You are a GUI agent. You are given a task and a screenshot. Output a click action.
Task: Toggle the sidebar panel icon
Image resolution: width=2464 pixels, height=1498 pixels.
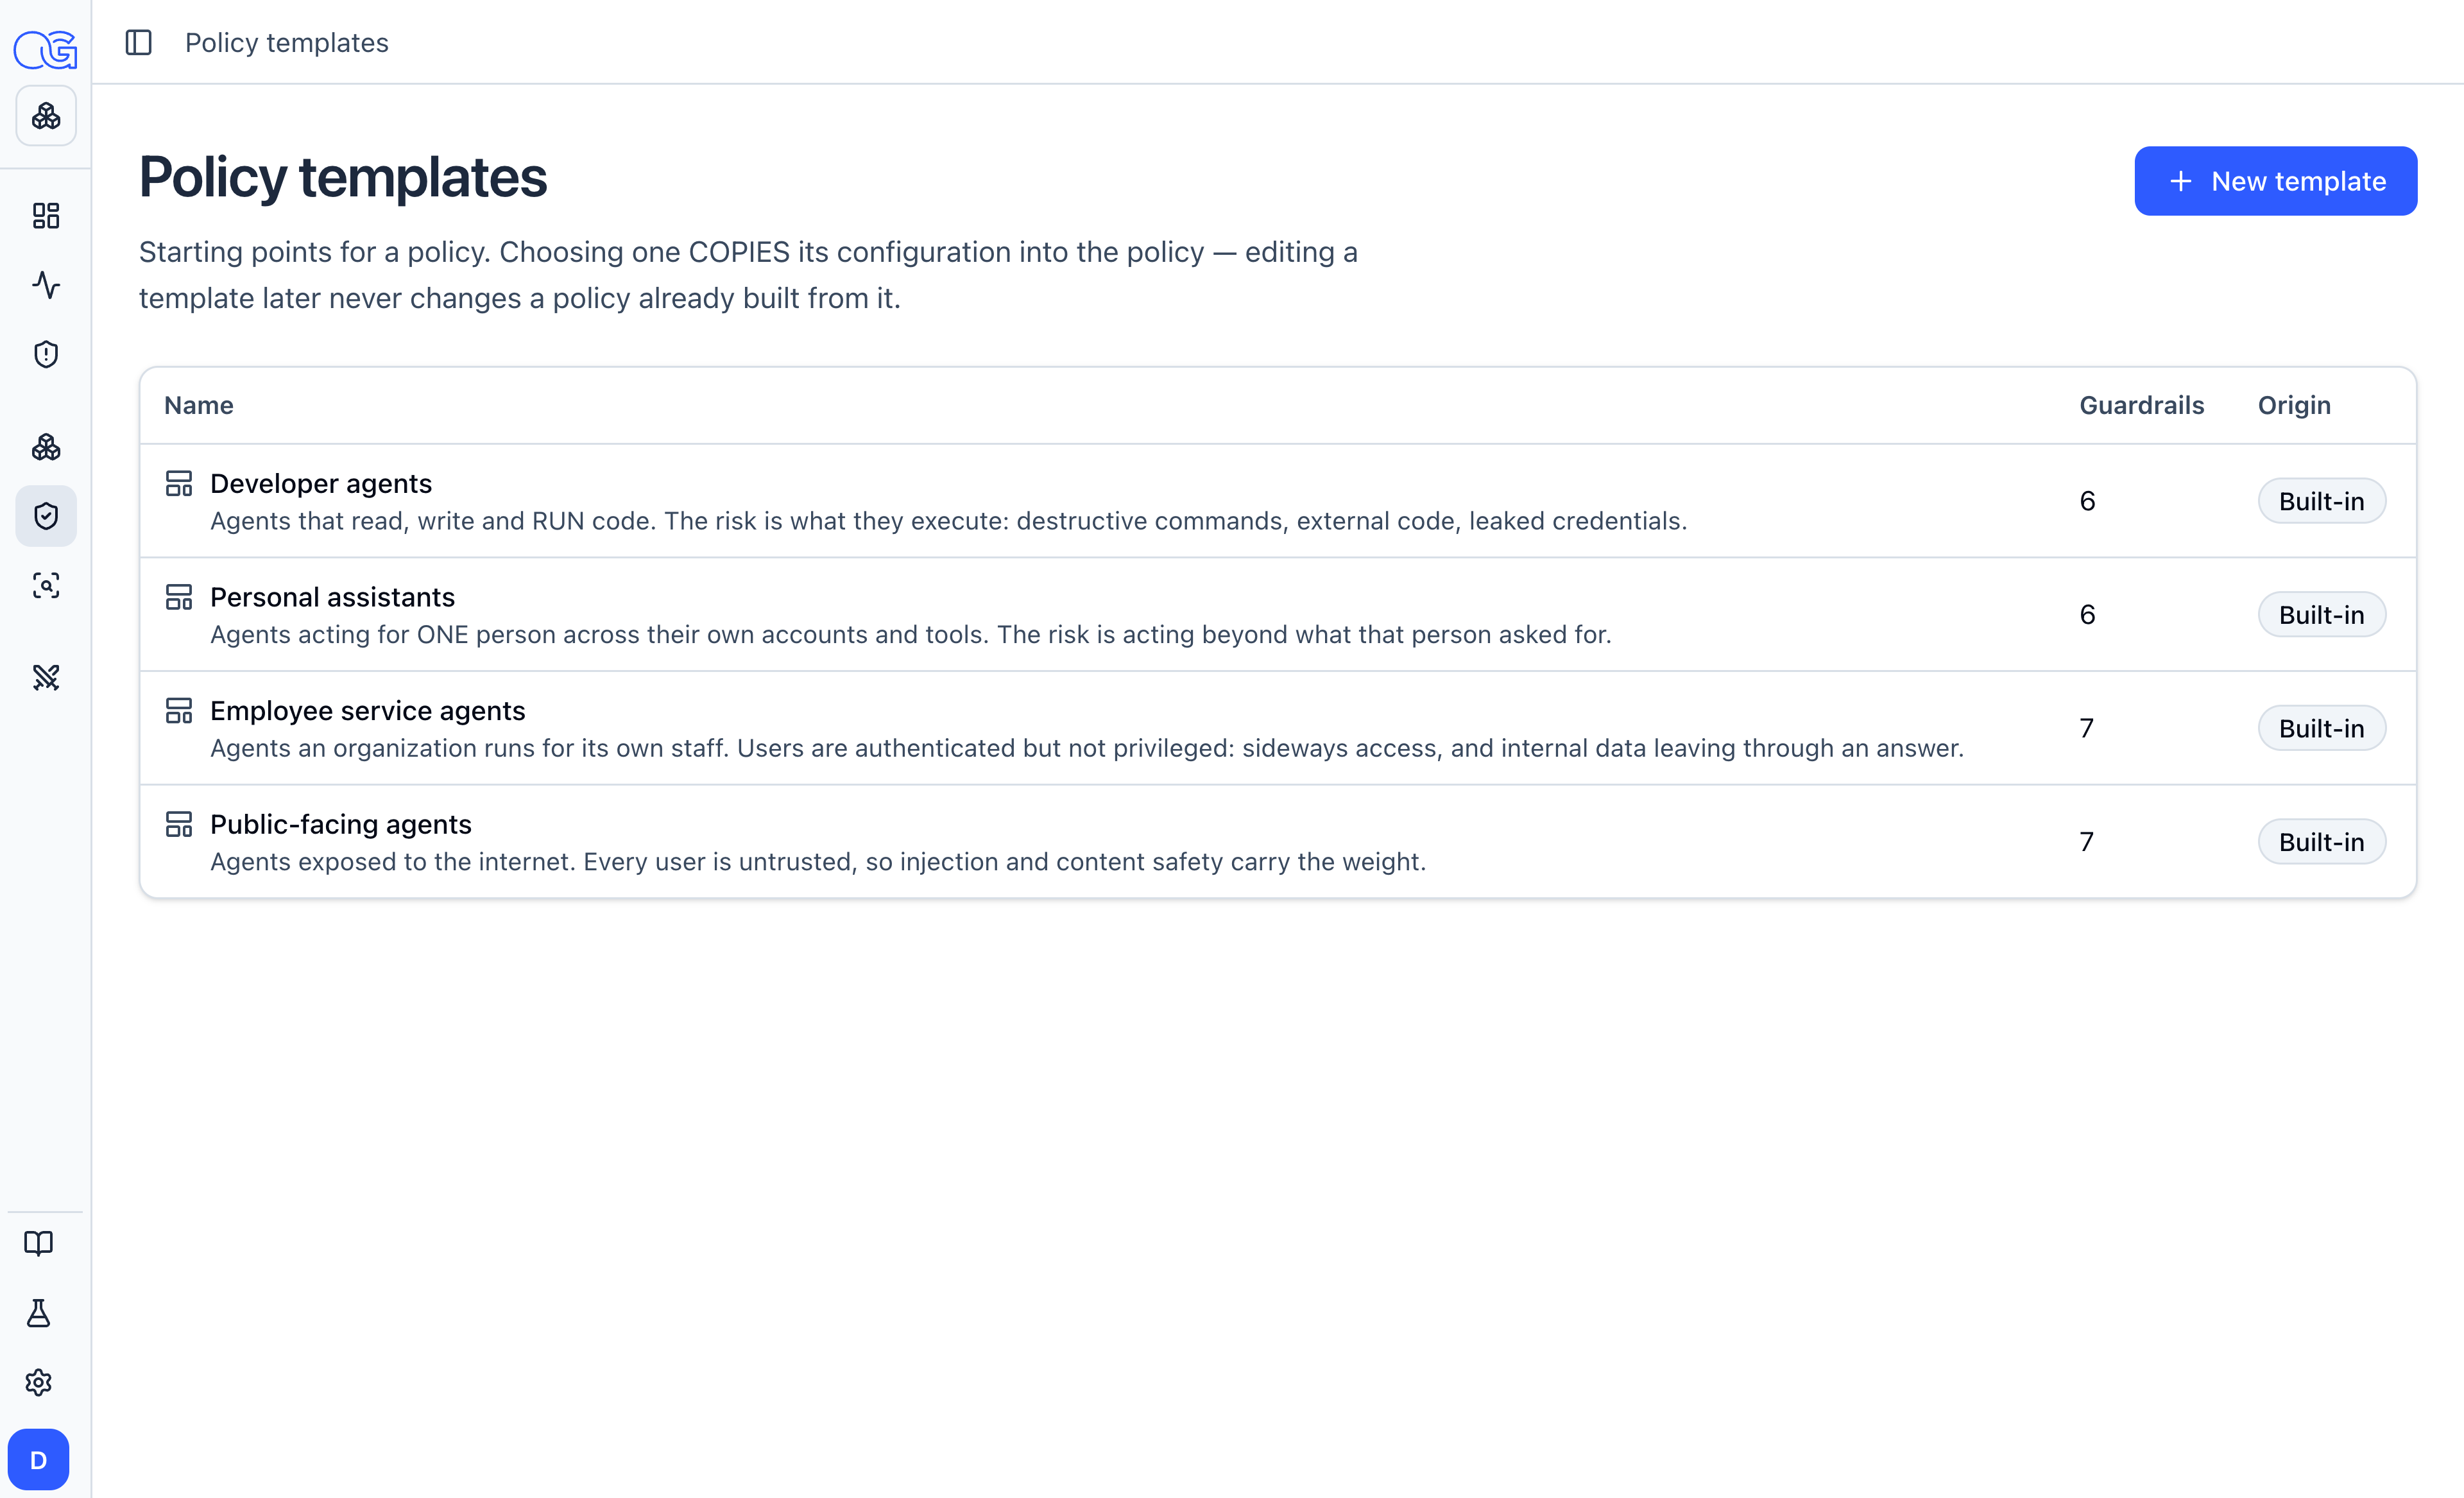[x=138, y=43]
